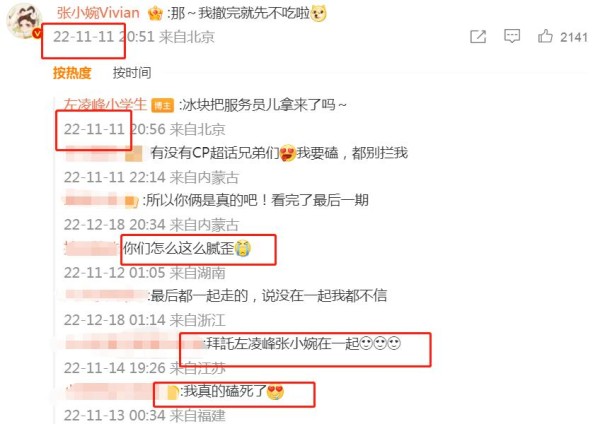Open the comment speech bubble icon
Screen dimensions: 600x424
coord(512,36)
